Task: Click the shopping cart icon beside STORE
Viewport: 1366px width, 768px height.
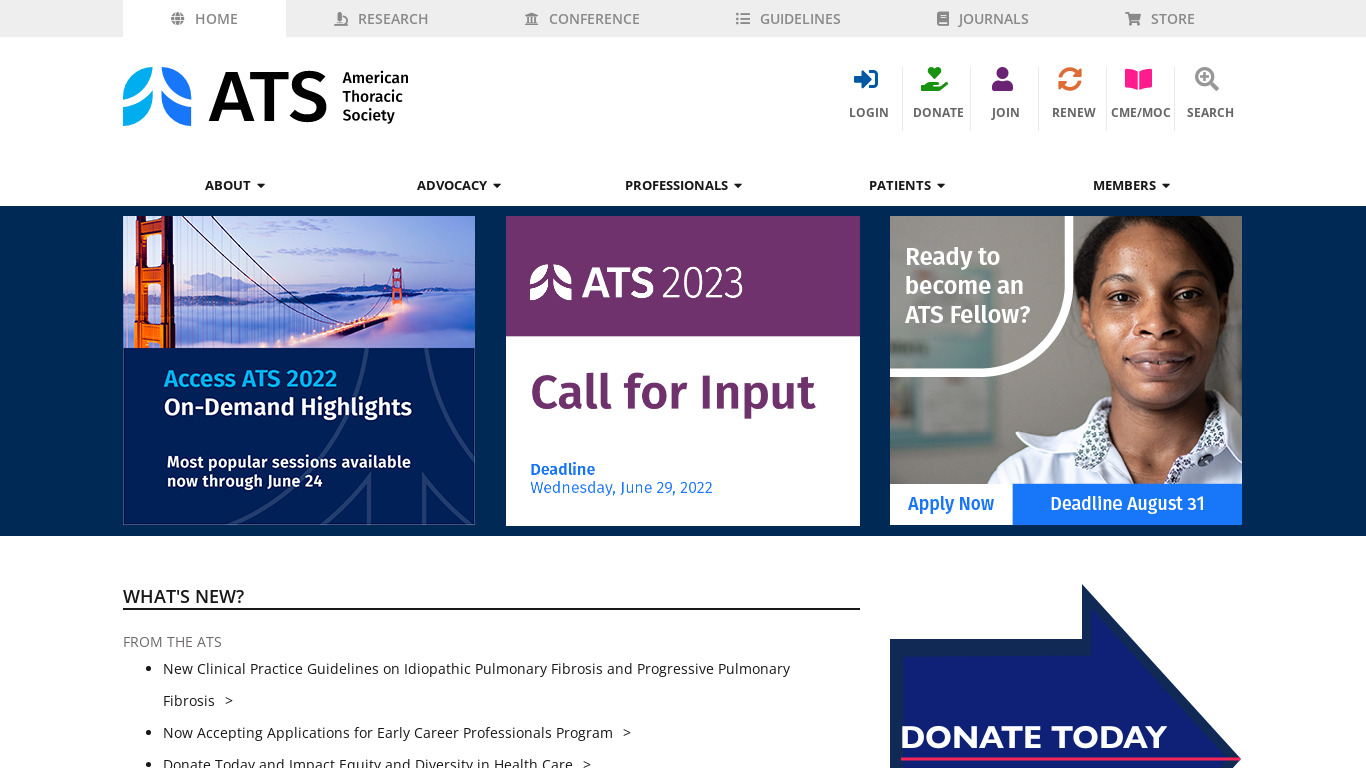Action: click(1133, 19)
